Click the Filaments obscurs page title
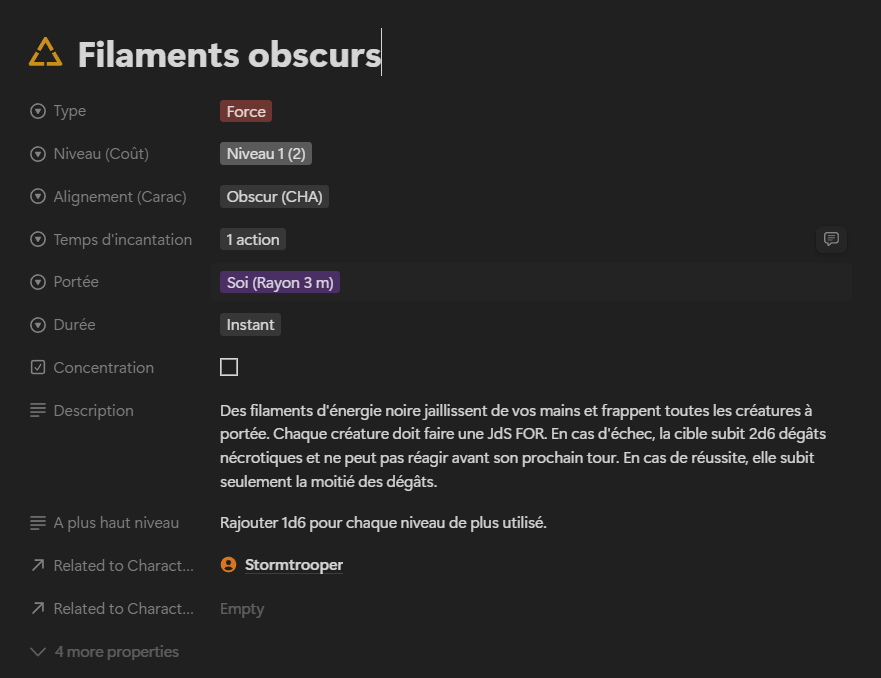Image resolution: width=881 pixels, height=678 pixels. 229,55
